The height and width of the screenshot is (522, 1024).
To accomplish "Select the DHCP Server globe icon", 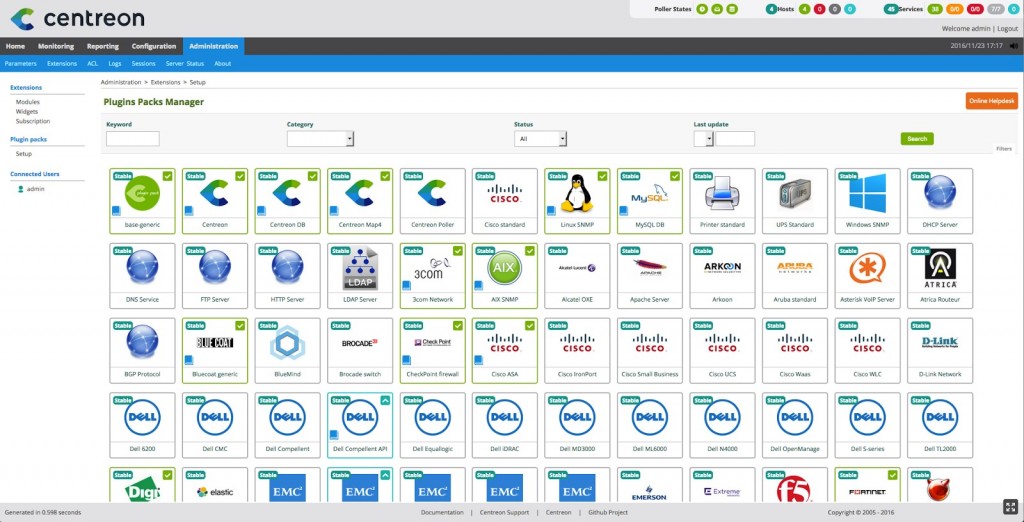I will click(940, 192).
